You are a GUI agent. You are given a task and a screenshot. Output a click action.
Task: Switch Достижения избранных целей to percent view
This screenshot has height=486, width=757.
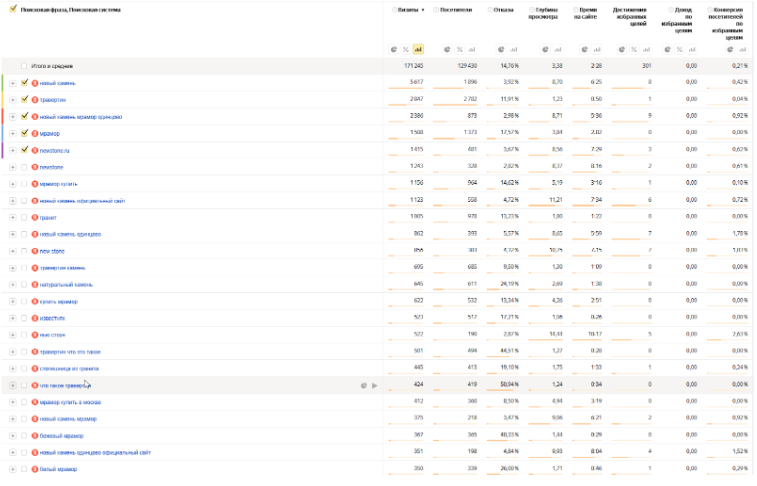634,49
